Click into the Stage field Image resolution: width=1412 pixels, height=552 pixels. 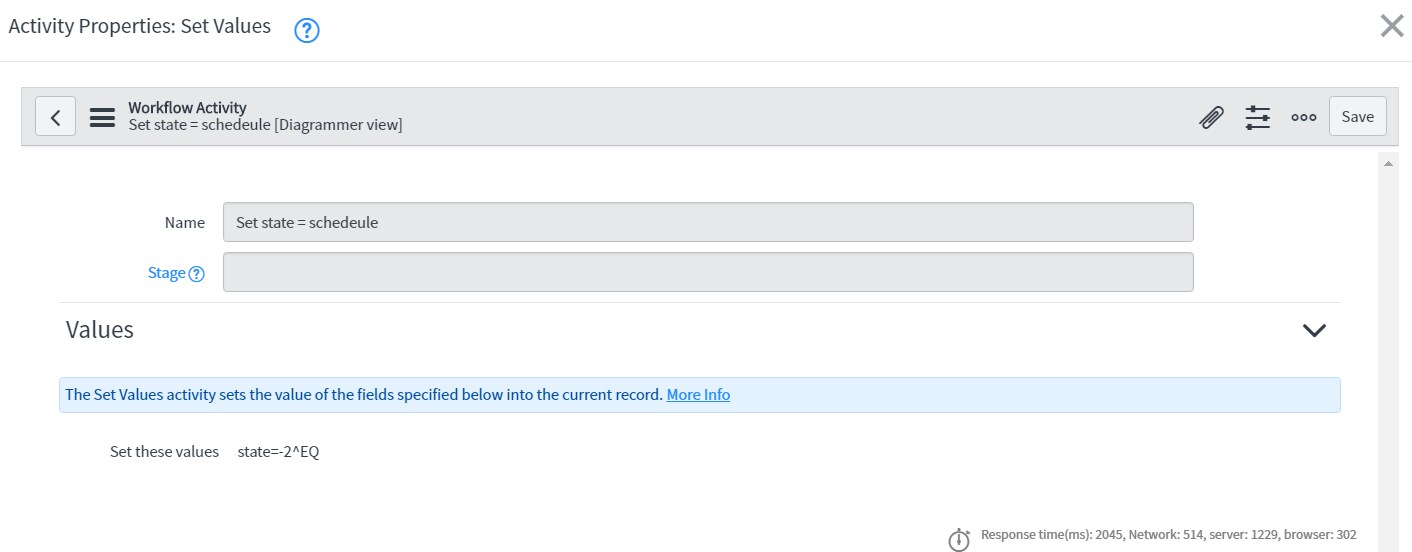click(707, 272)
